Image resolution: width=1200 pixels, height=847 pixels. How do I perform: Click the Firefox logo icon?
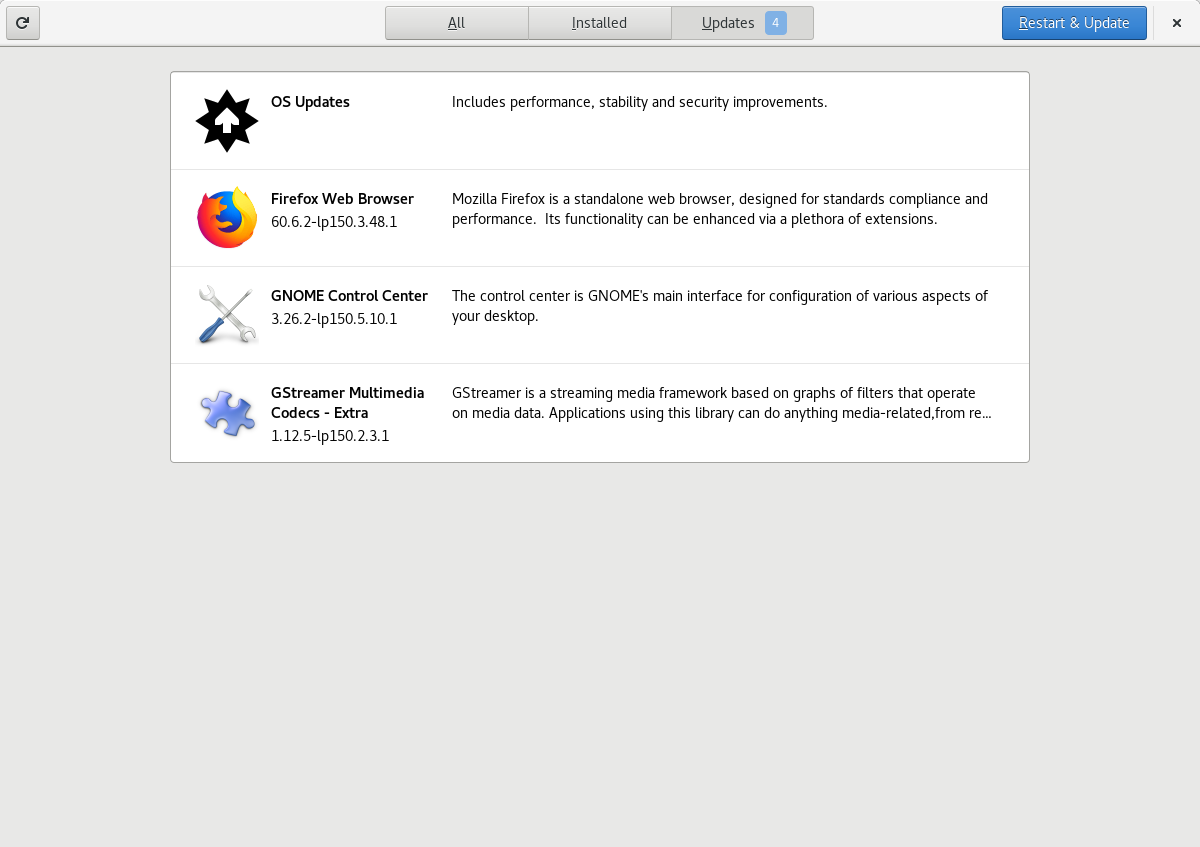[x=227, y=217]
